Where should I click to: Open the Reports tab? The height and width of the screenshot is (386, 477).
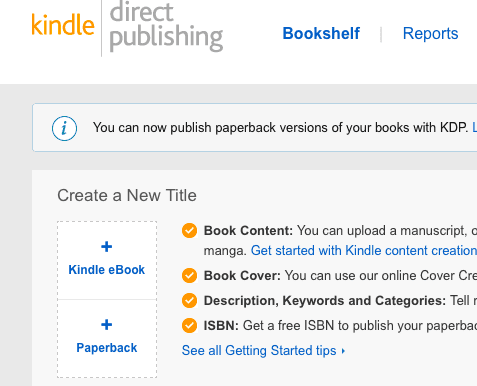(430, 33)
